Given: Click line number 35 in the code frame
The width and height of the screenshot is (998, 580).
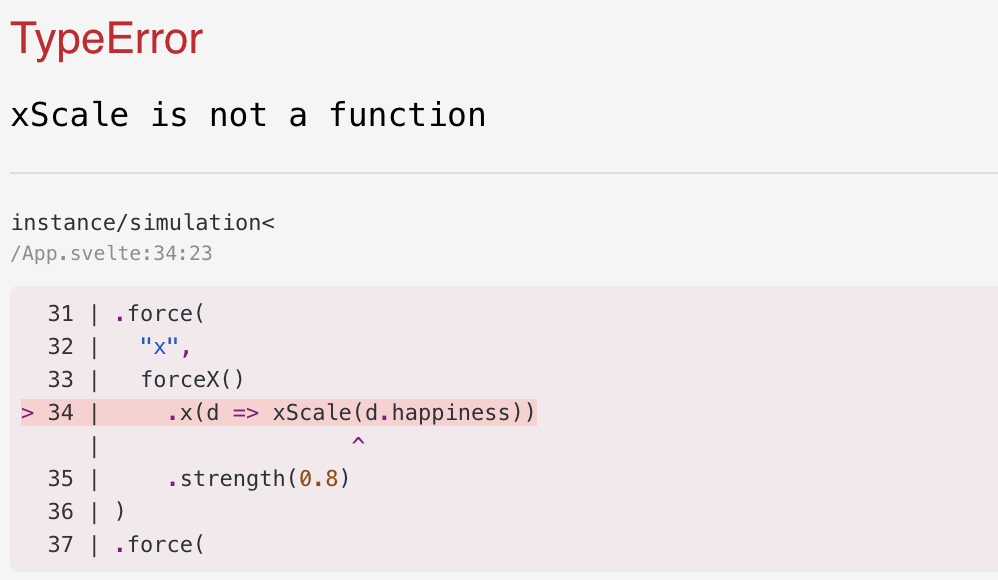Looking at the screenshot, I should (x=60, y=479).
